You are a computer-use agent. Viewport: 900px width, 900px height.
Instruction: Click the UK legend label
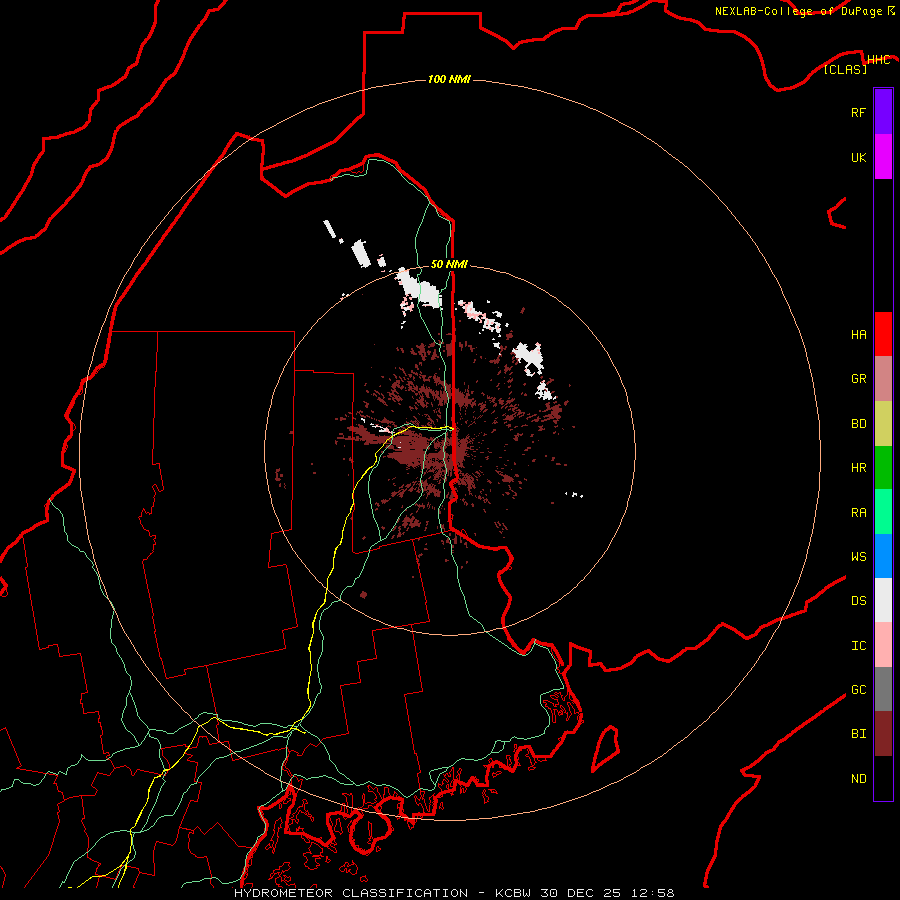point(858,157)
